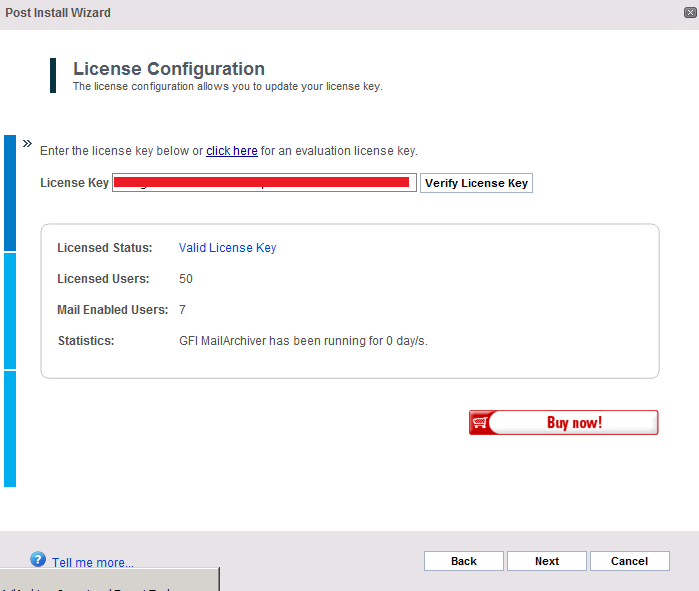The height and width of the screenshot is (591, 699).
Task: Click the 'Licensed Users:' label
Action: pos(103,279)
